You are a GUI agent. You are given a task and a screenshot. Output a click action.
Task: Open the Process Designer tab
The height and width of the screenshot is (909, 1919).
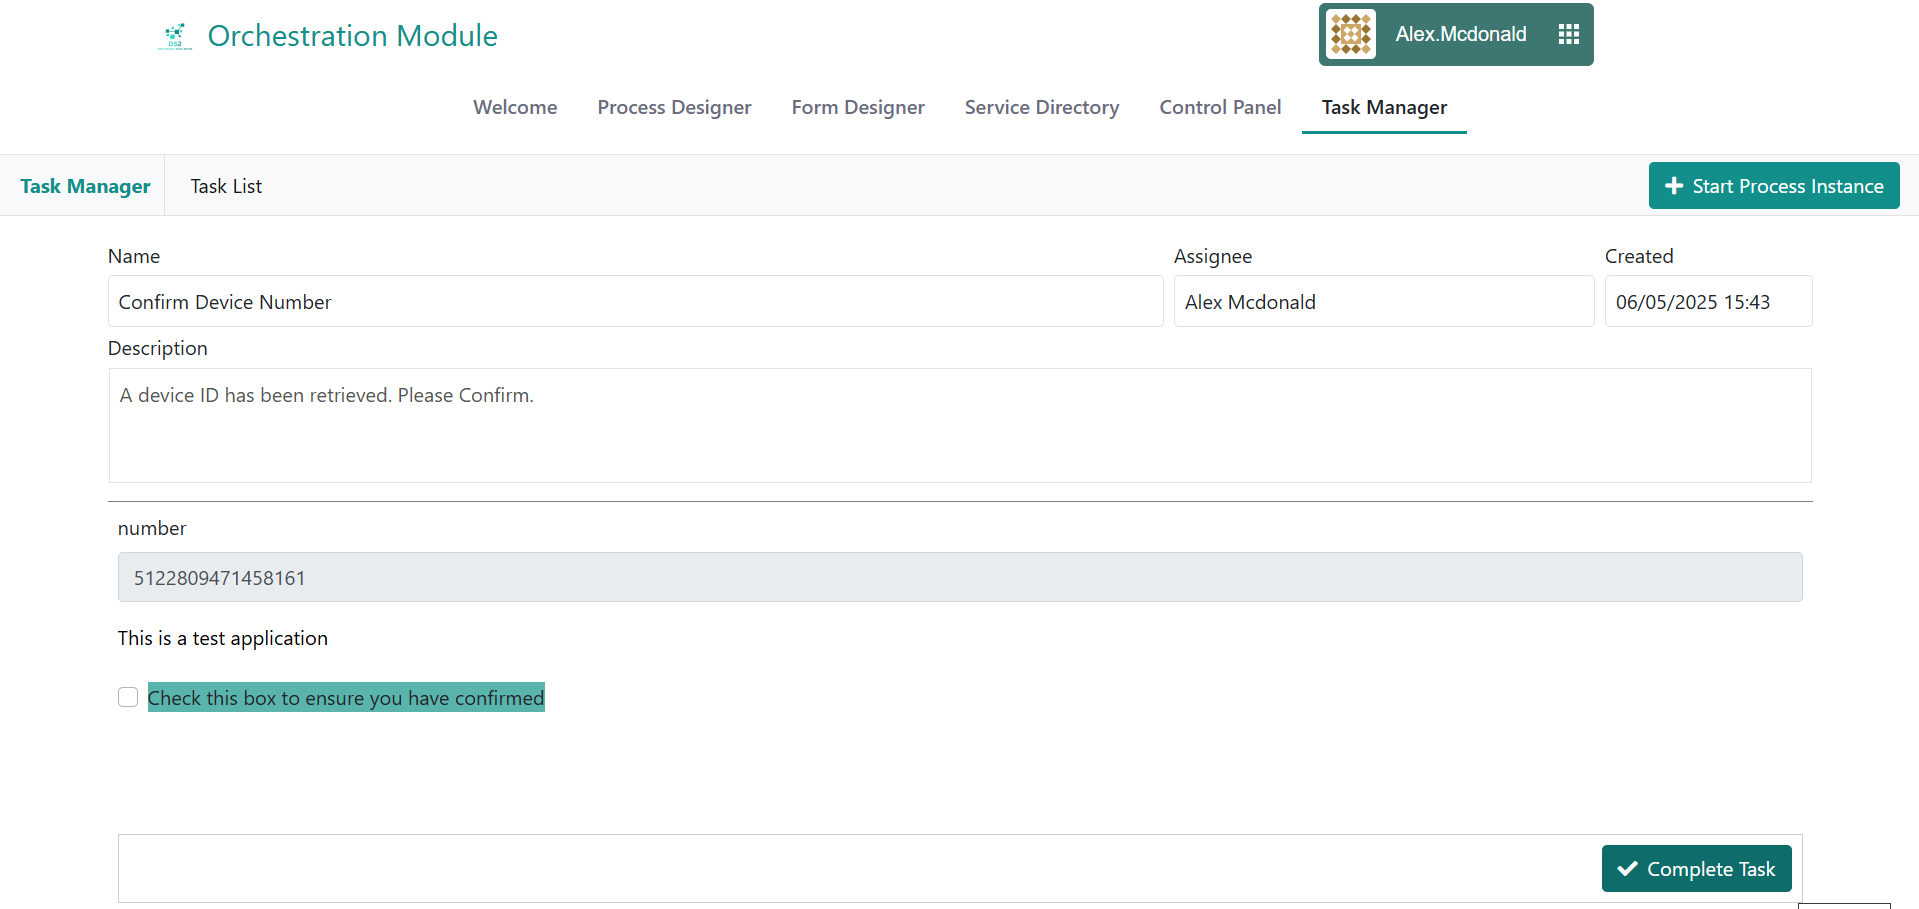tap(674, 107)
